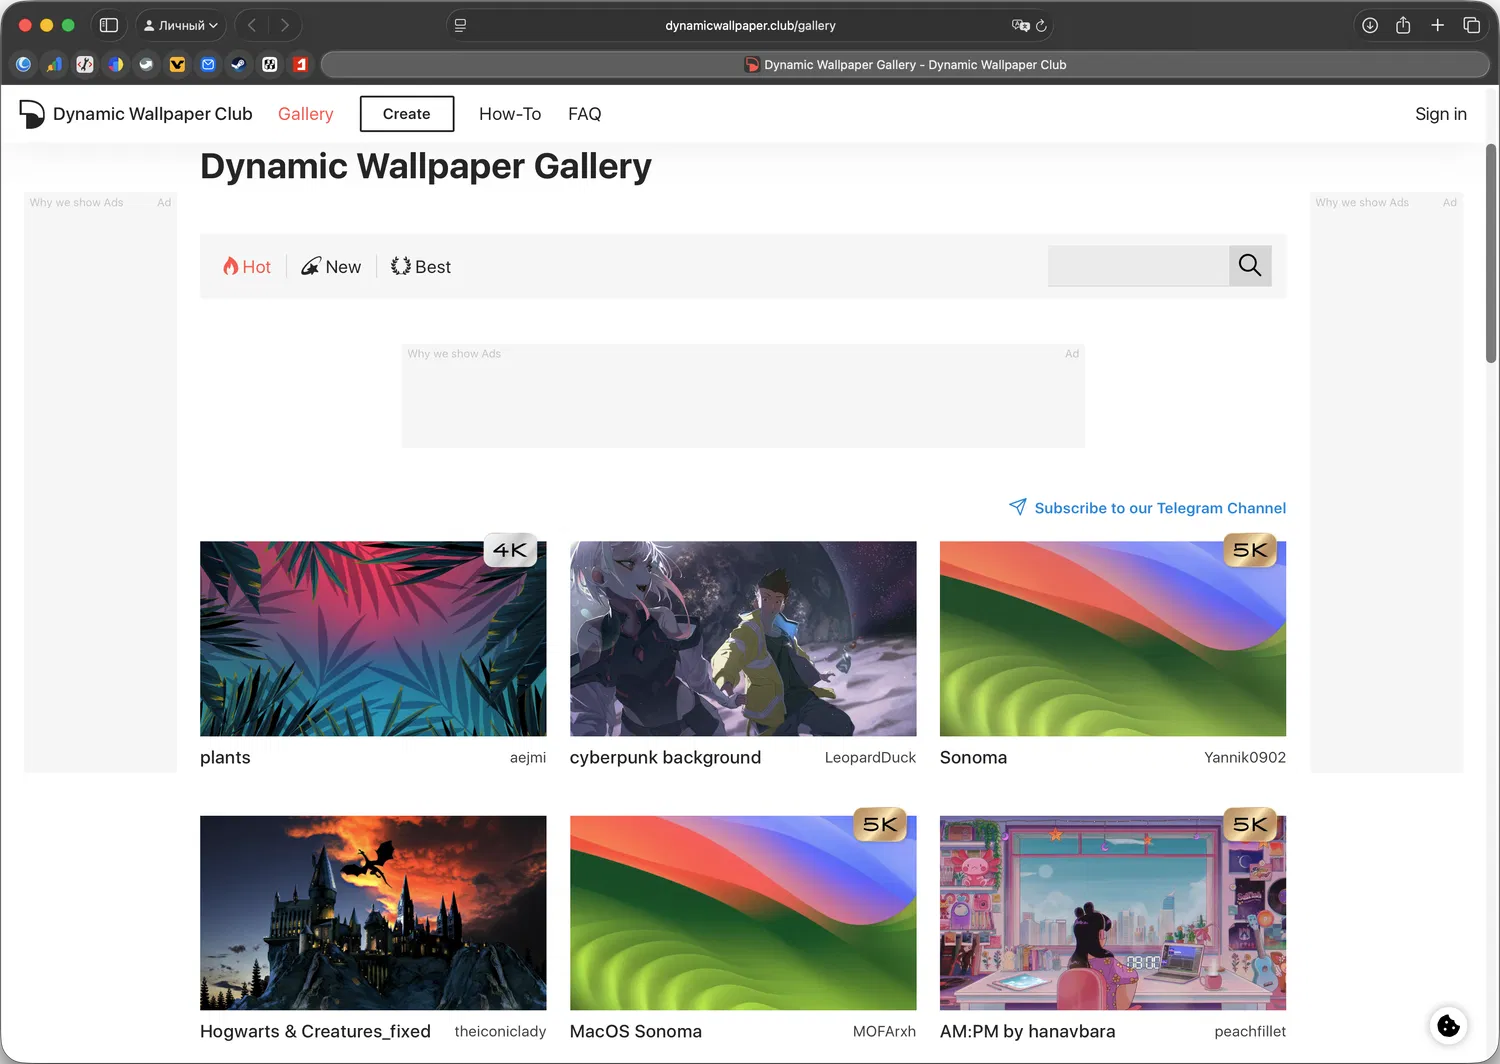View author peachfillet's profile
This screenshot has width=1500, height=1064.
pos(1250,1032)
